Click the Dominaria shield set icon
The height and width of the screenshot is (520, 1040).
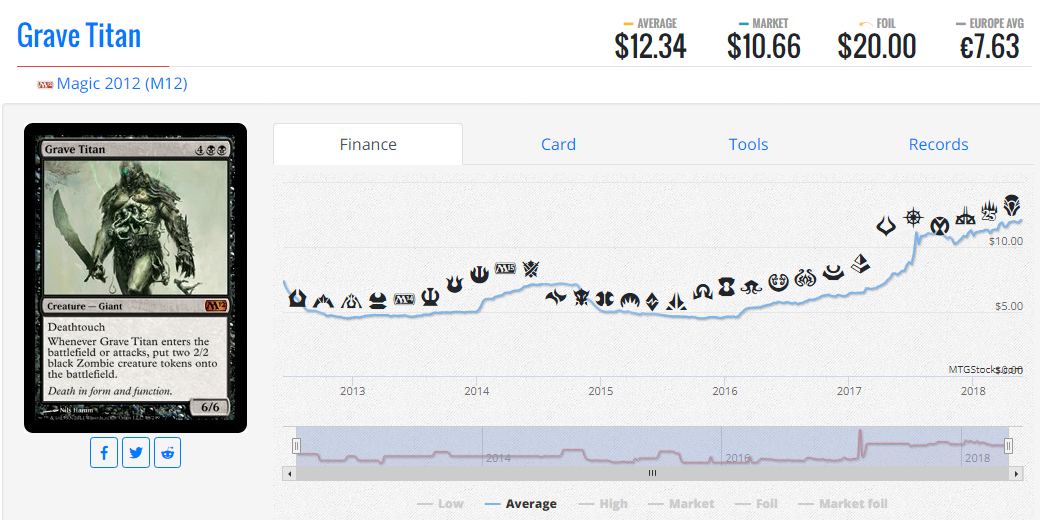pyautogui.click(x=1011, y=204)
